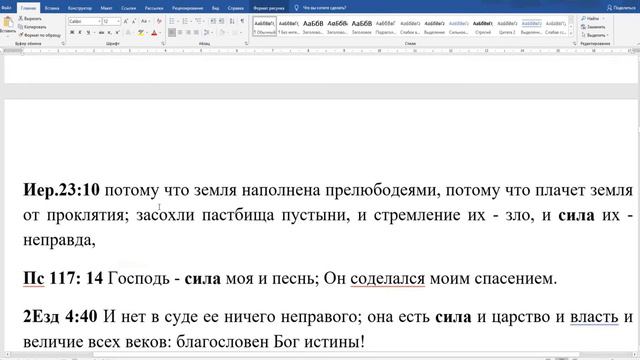Click the underlined word соделался
This screenshot has height=360, width=640.
387,278
